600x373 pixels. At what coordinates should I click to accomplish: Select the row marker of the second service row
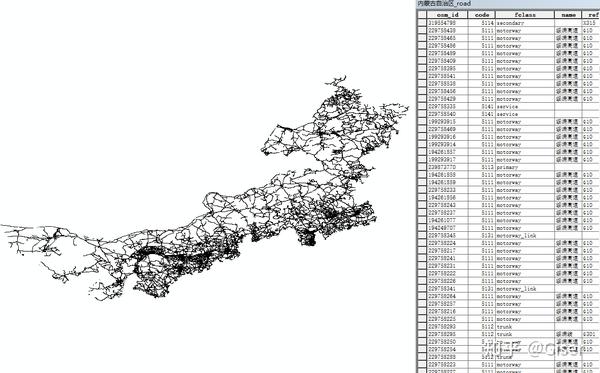pos(422,114)
